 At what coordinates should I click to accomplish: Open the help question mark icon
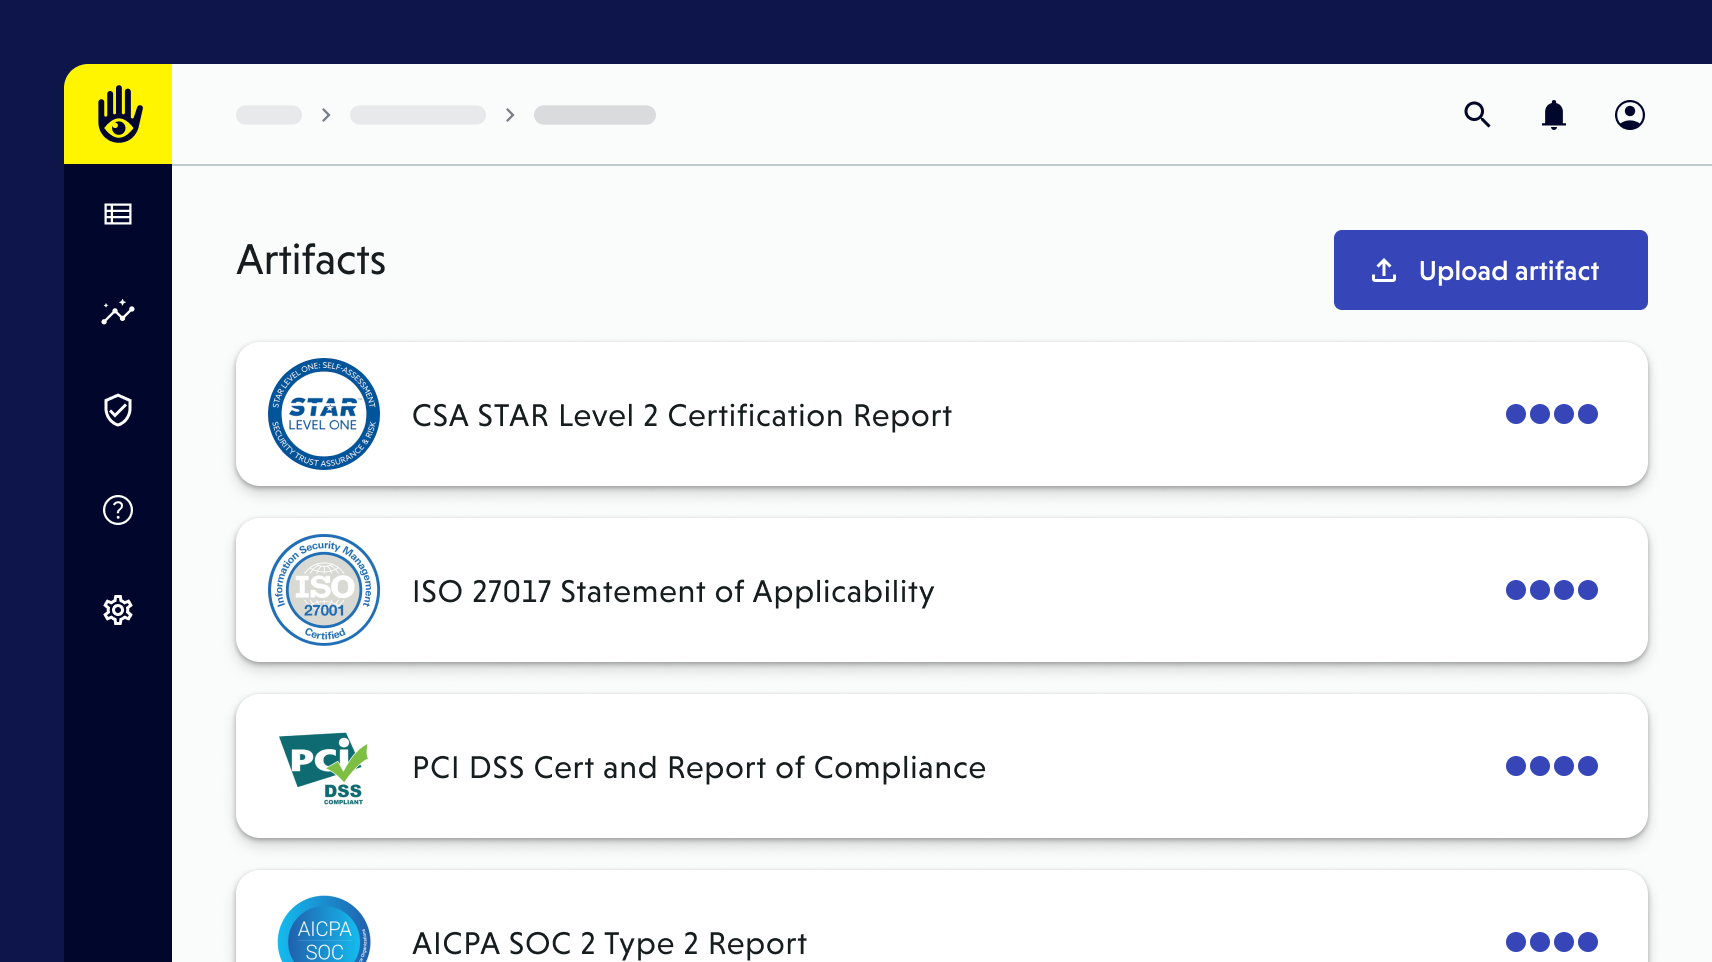coord(118,510)
